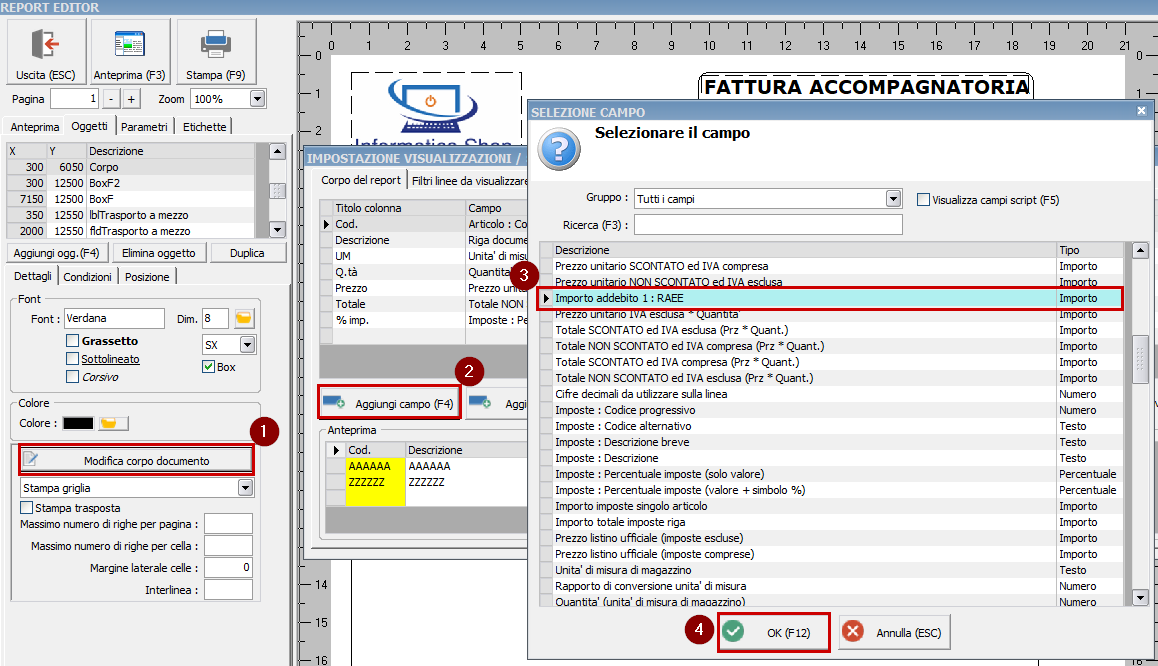Click the Interlinea field
1158x666 pixels.
[x=228, y=589]
